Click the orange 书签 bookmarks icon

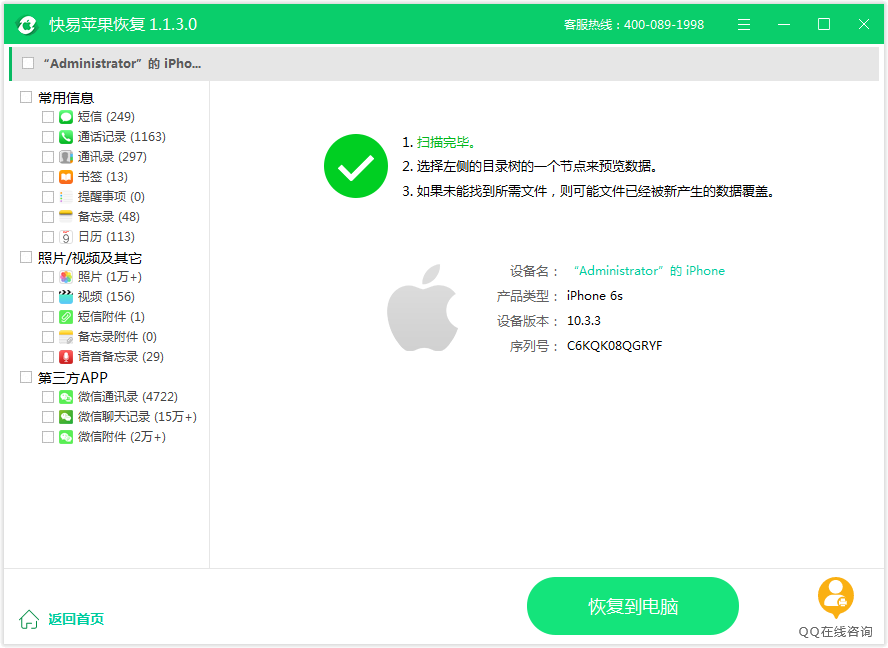point(66,177)
